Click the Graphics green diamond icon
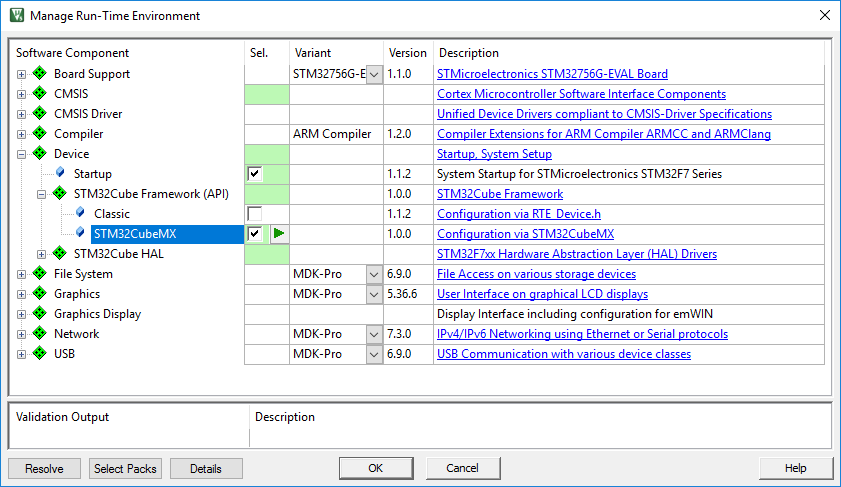This screenshot has width=841, height=487. pos(40,293)
